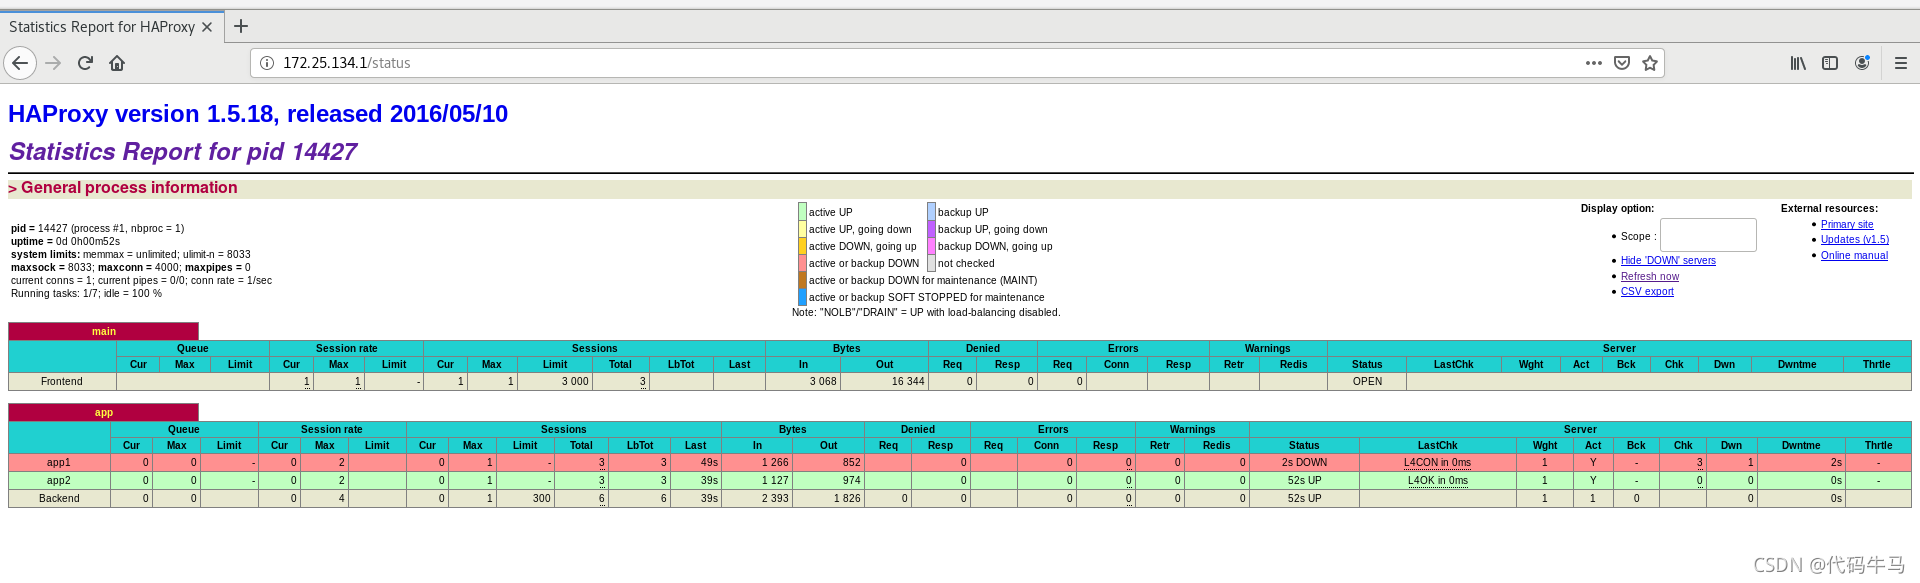Open the Updates (v1.5) link

coord(1855,240)
